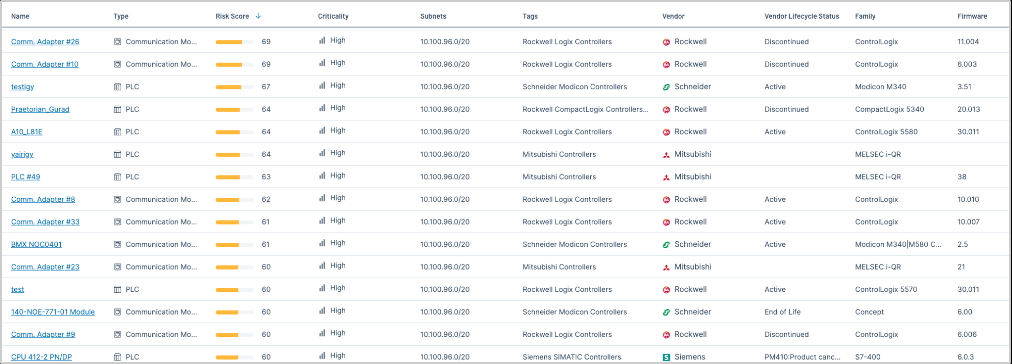Viewport: 1012px width, 364px height.
Task: Click the Vendor column header
Action: pyautogui.click(x=673, y=16)
